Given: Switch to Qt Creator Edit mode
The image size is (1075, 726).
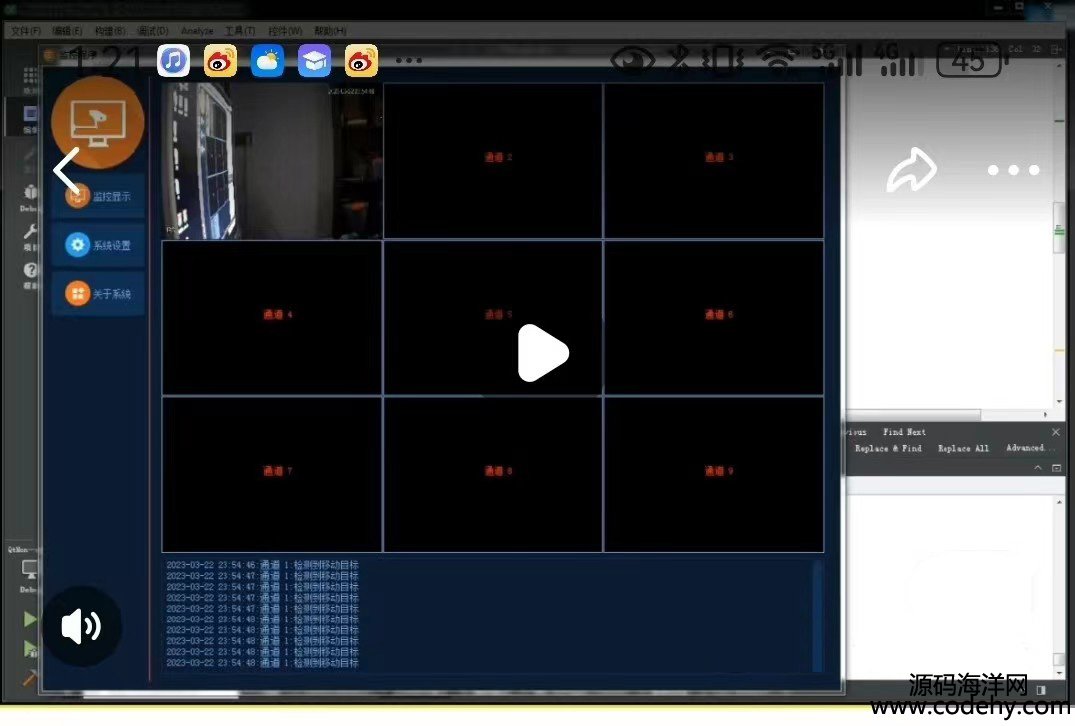Looking at the screenshot, I should pos(30,117).
